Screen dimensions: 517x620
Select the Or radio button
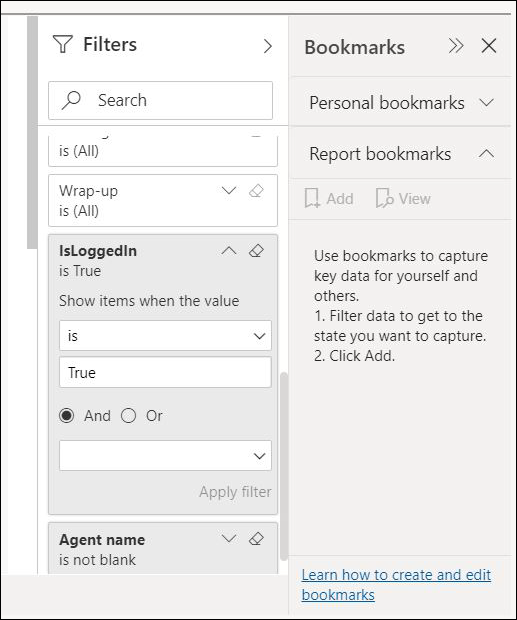(128, 416)
